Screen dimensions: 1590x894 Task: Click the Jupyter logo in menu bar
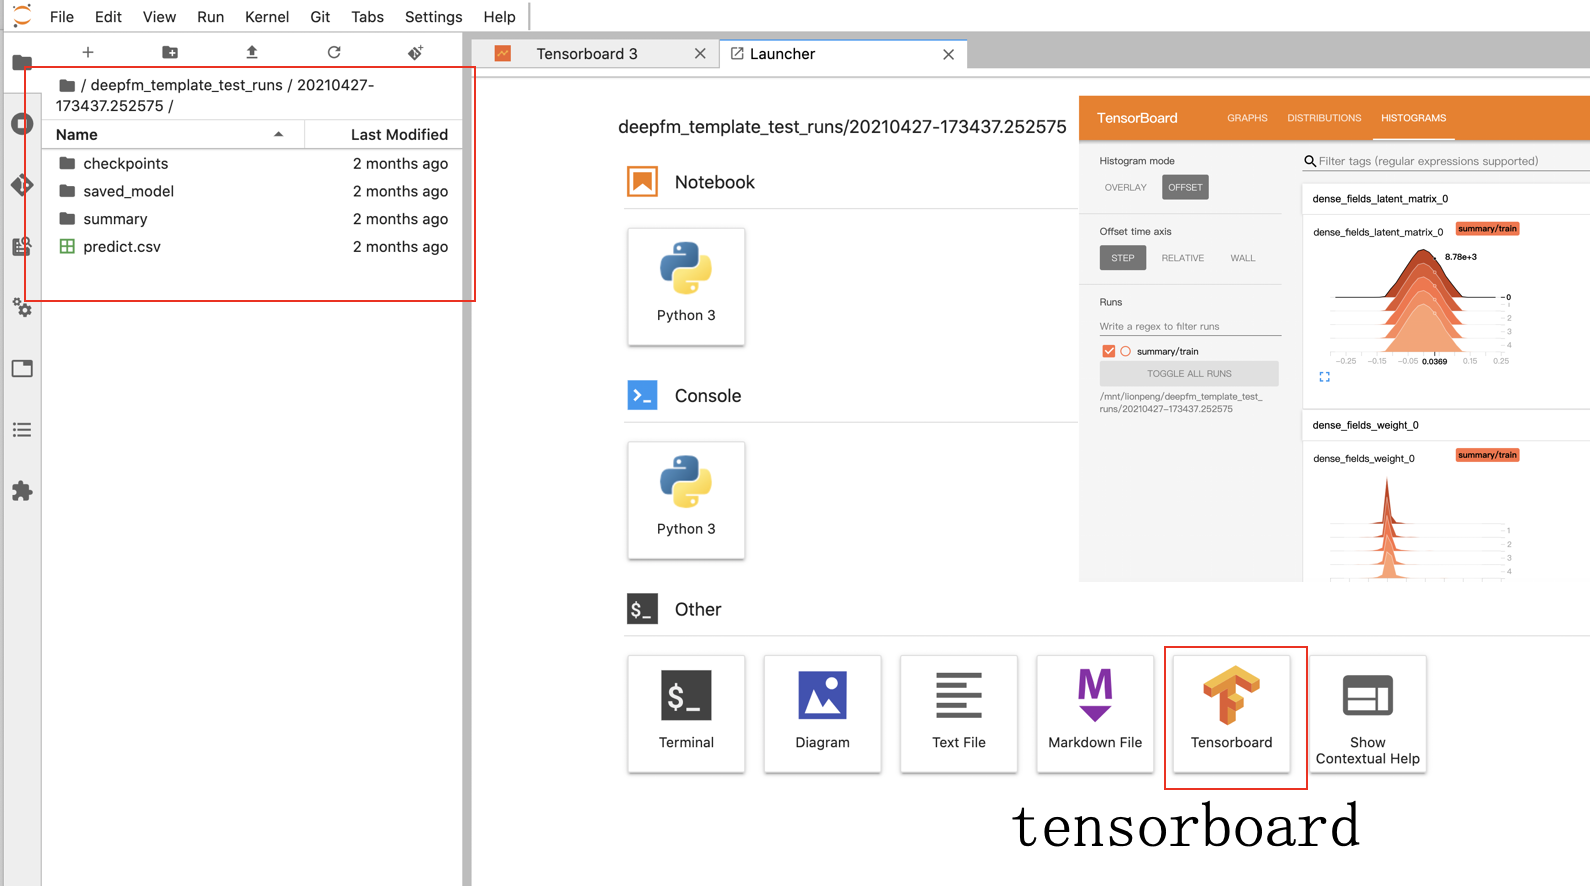coord(22,16)
